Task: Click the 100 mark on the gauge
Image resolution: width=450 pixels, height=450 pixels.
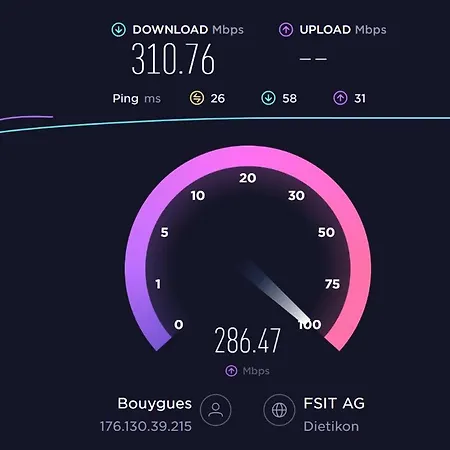Action: tap(310, 324)
